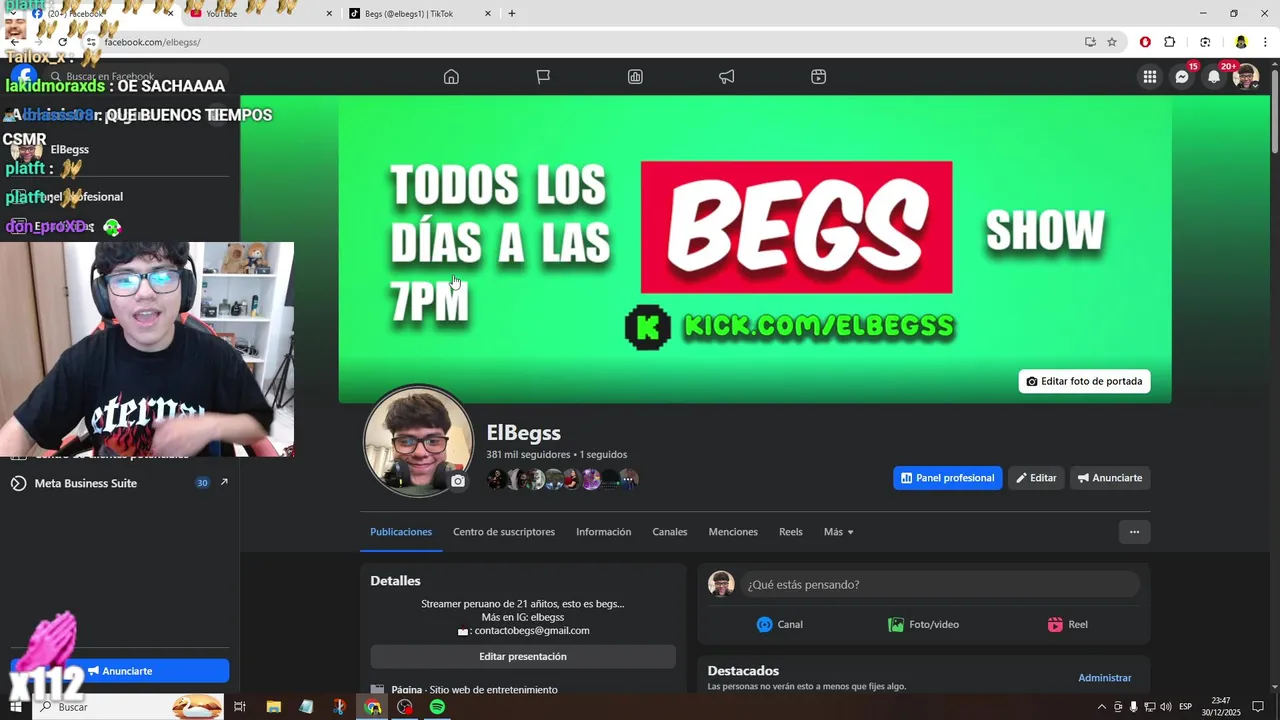
Task: Open Facebook notifications bell
Action: point(1214,77)
